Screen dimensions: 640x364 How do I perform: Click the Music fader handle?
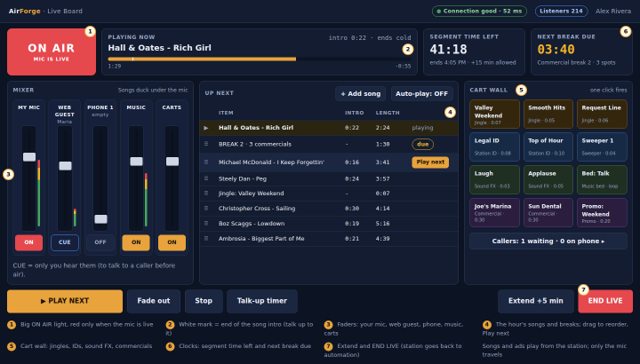click(136, 161)
